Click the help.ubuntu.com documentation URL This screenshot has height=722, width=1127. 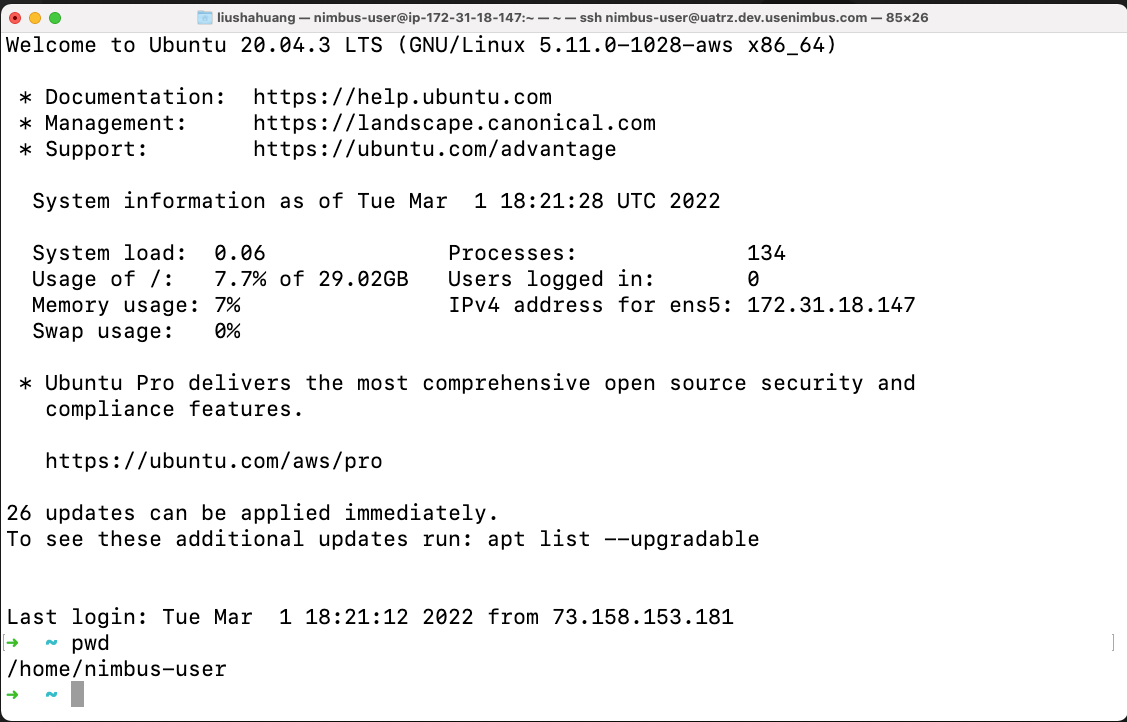[402, 97]
